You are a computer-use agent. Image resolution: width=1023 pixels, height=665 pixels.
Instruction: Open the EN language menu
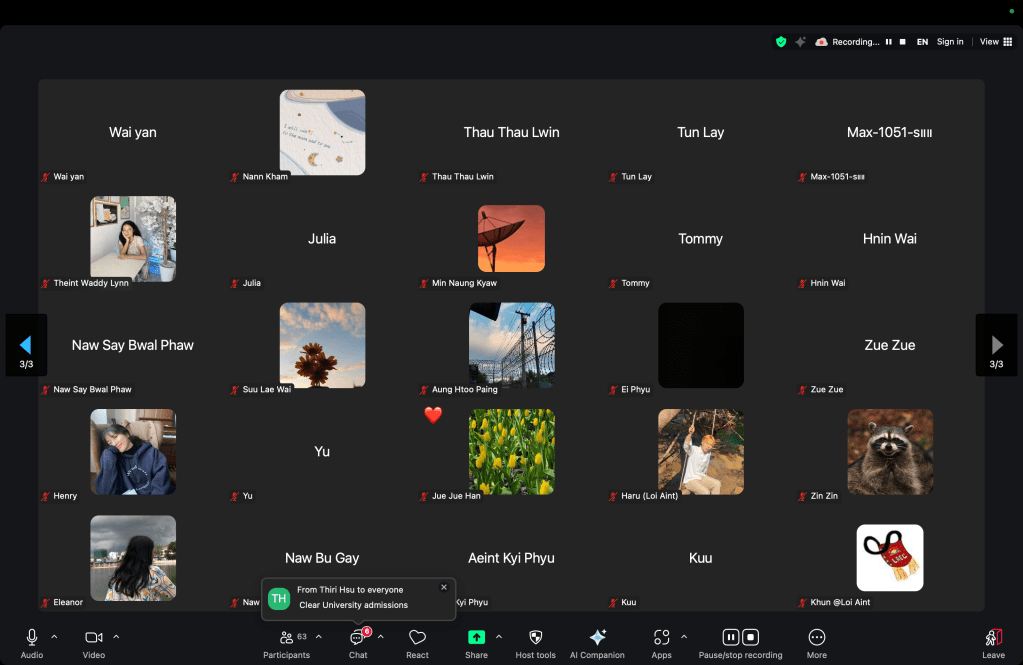[x=922, y=42]
